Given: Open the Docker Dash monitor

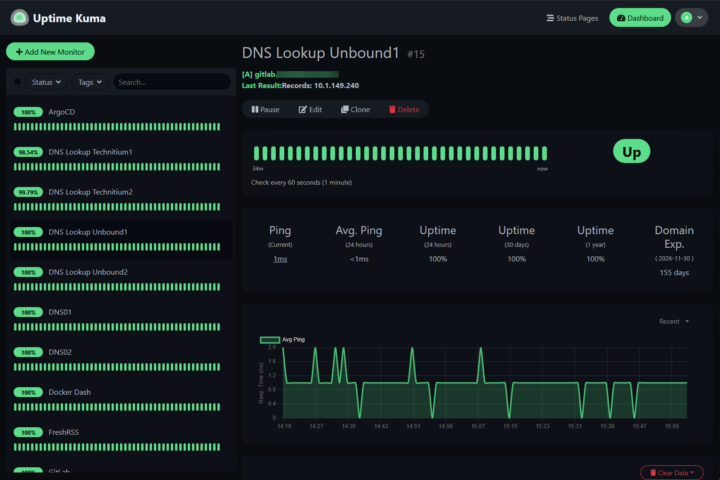Looking at the screenshot, I should tap(121, 399).
